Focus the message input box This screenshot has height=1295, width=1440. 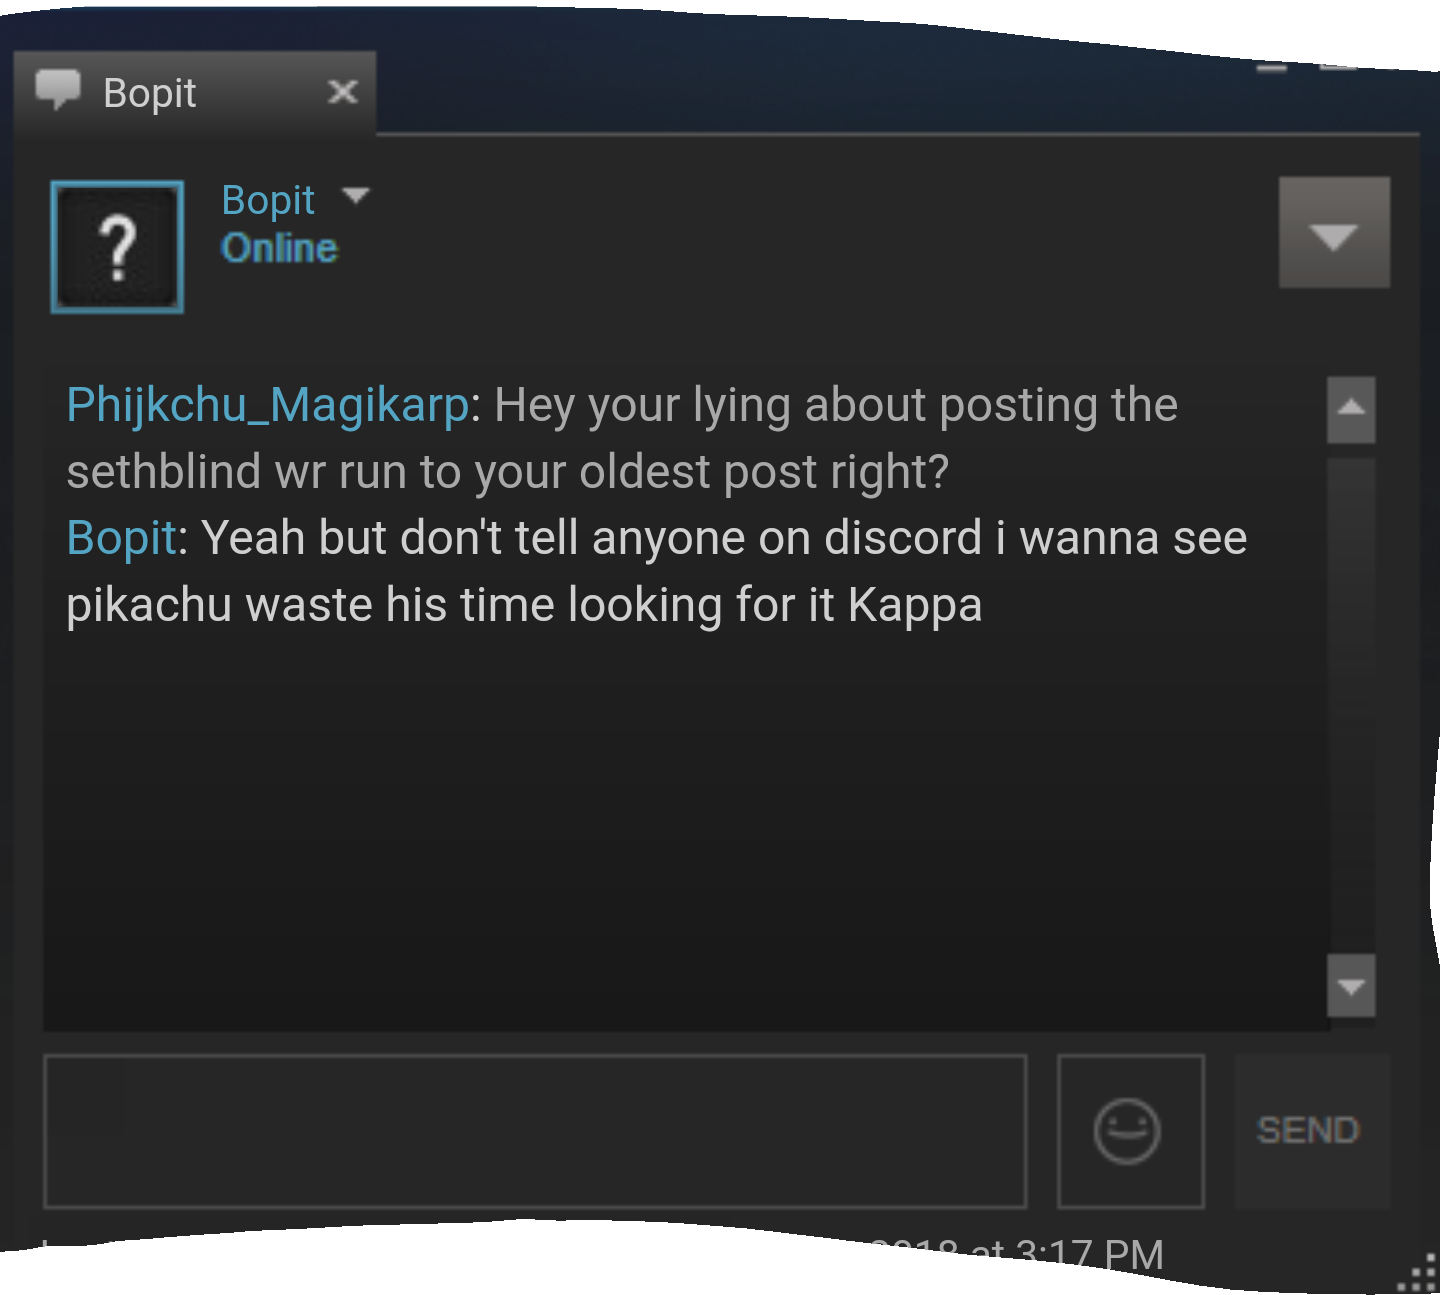[535, 1131]
